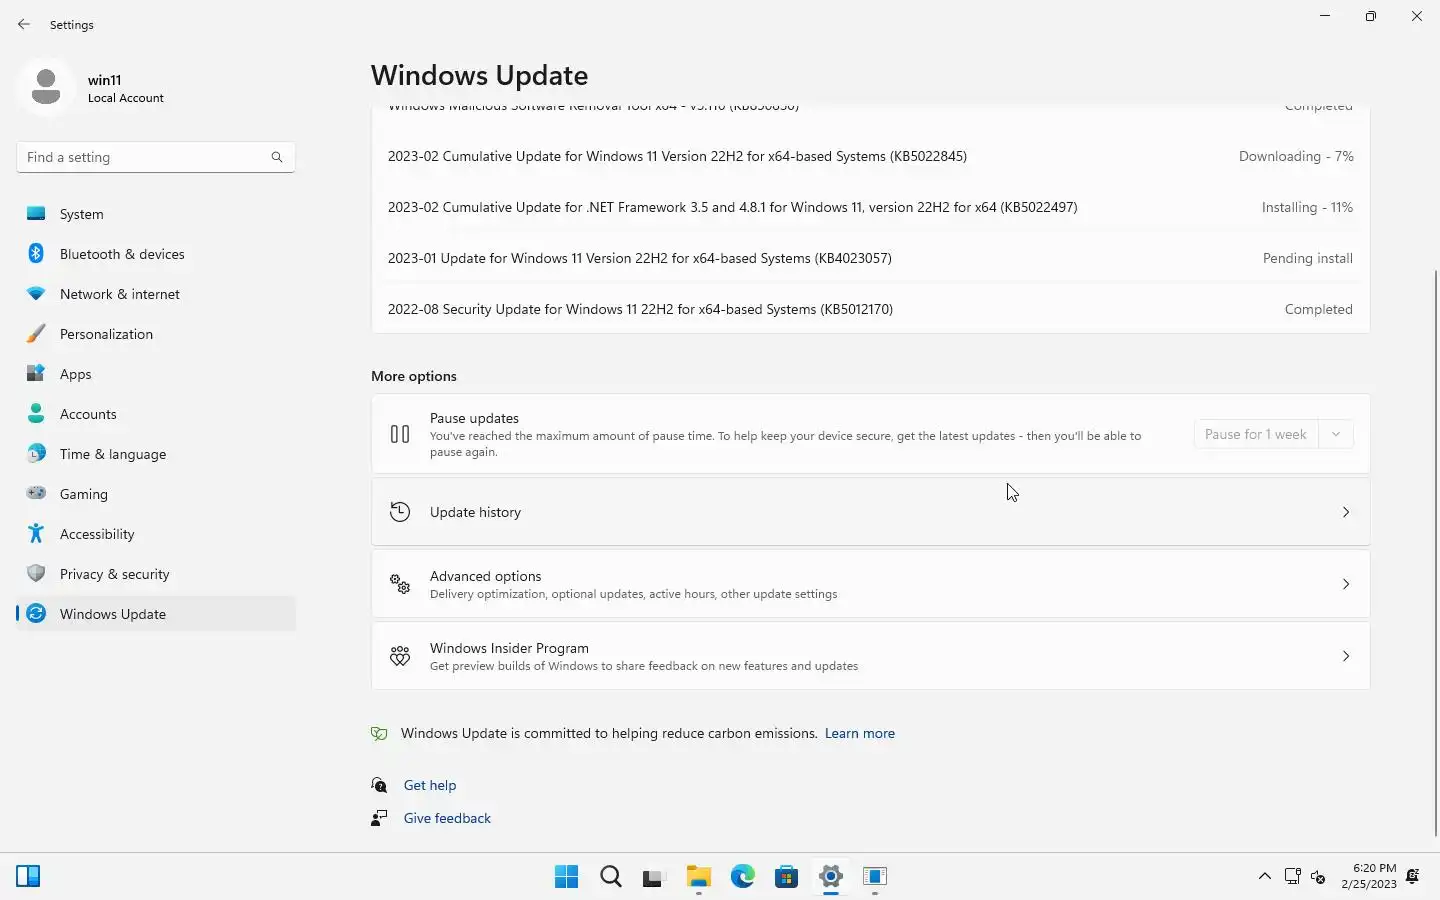Screen dimensions: 1440x900
Task: Open Microsoft Store from taskbar
Action: click(x=786, y=877)
